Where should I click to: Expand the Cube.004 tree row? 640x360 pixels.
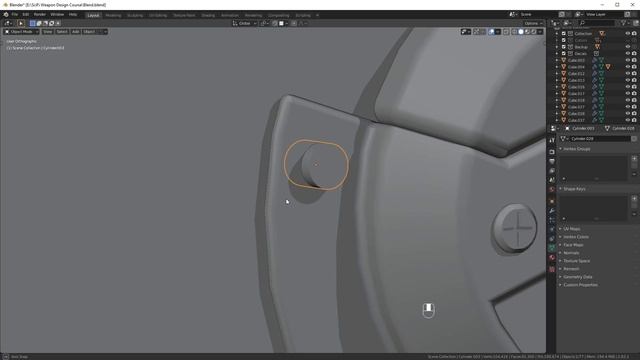(557, 67)
